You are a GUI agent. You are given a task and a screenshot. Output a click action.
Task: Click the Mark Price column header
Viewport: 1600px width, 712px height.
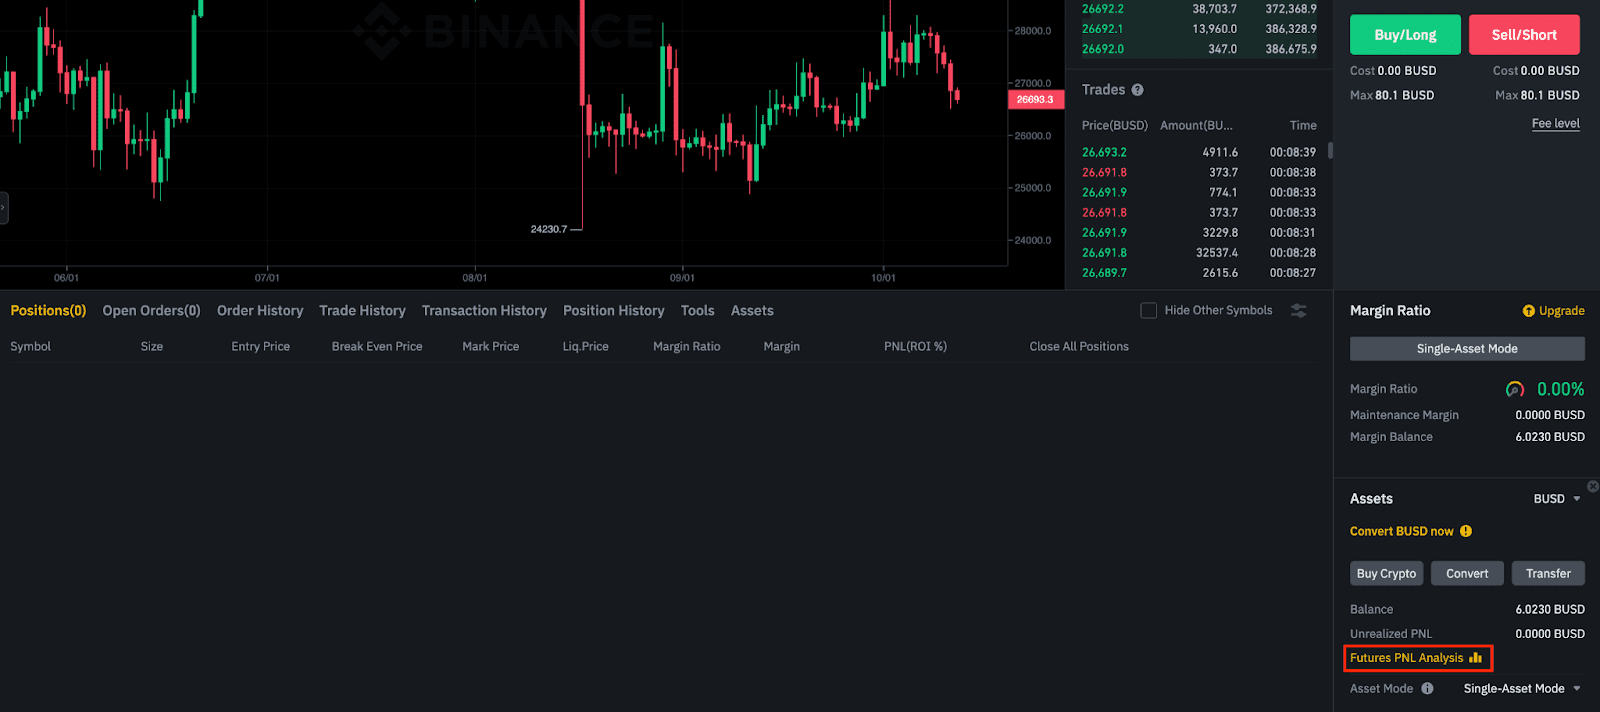(x=490, y=346)
